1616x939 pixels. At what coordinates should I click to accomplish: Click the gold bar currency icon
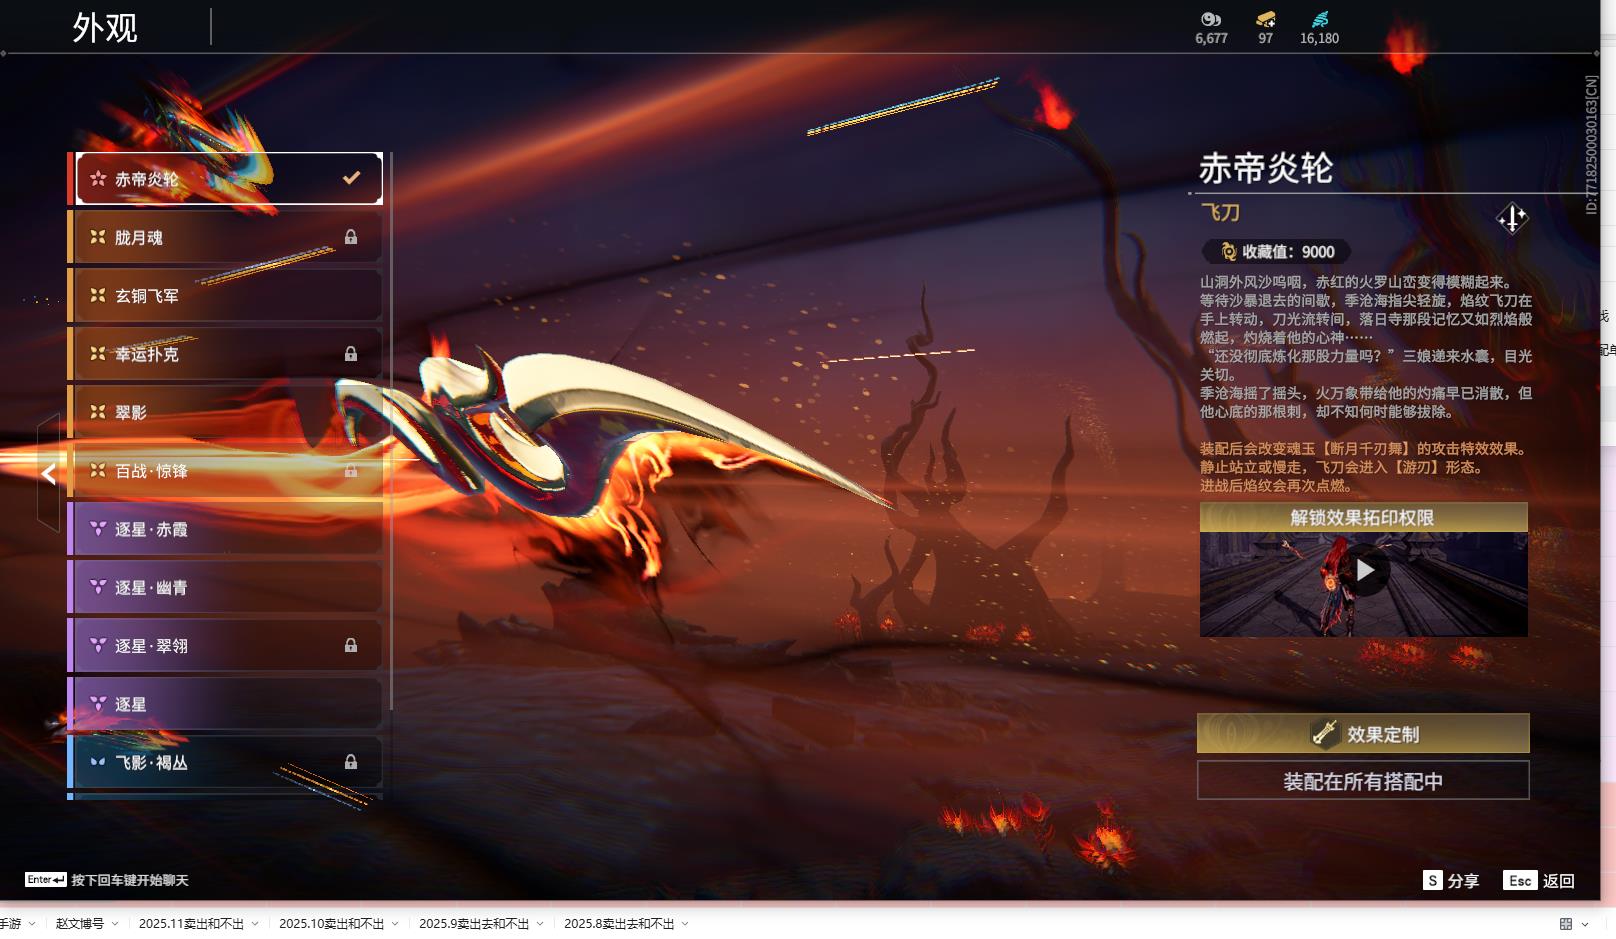click(x=1265, y=19)
